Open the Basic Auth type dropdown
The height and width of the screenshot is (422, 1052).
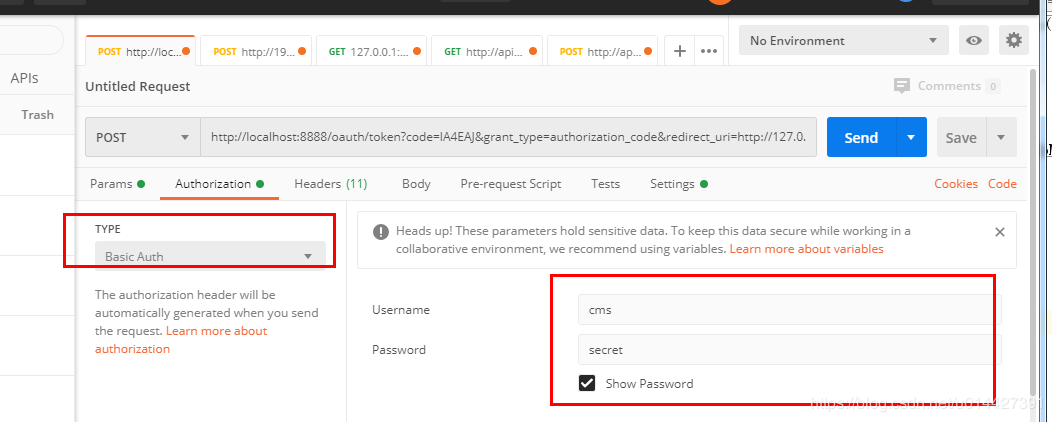click(210, 257)
